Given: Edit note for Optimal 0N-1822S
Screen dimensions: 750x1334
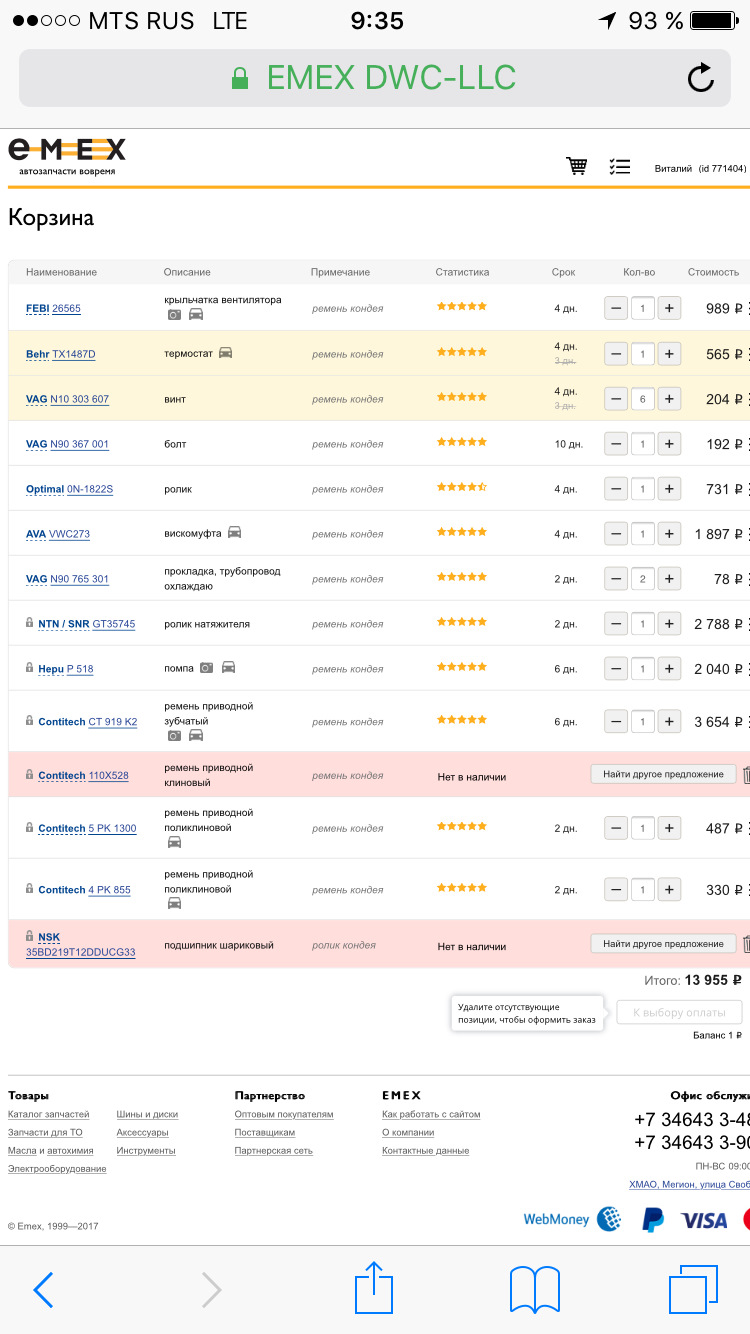Looking at the screenshot, I should [x=347, y=489].
